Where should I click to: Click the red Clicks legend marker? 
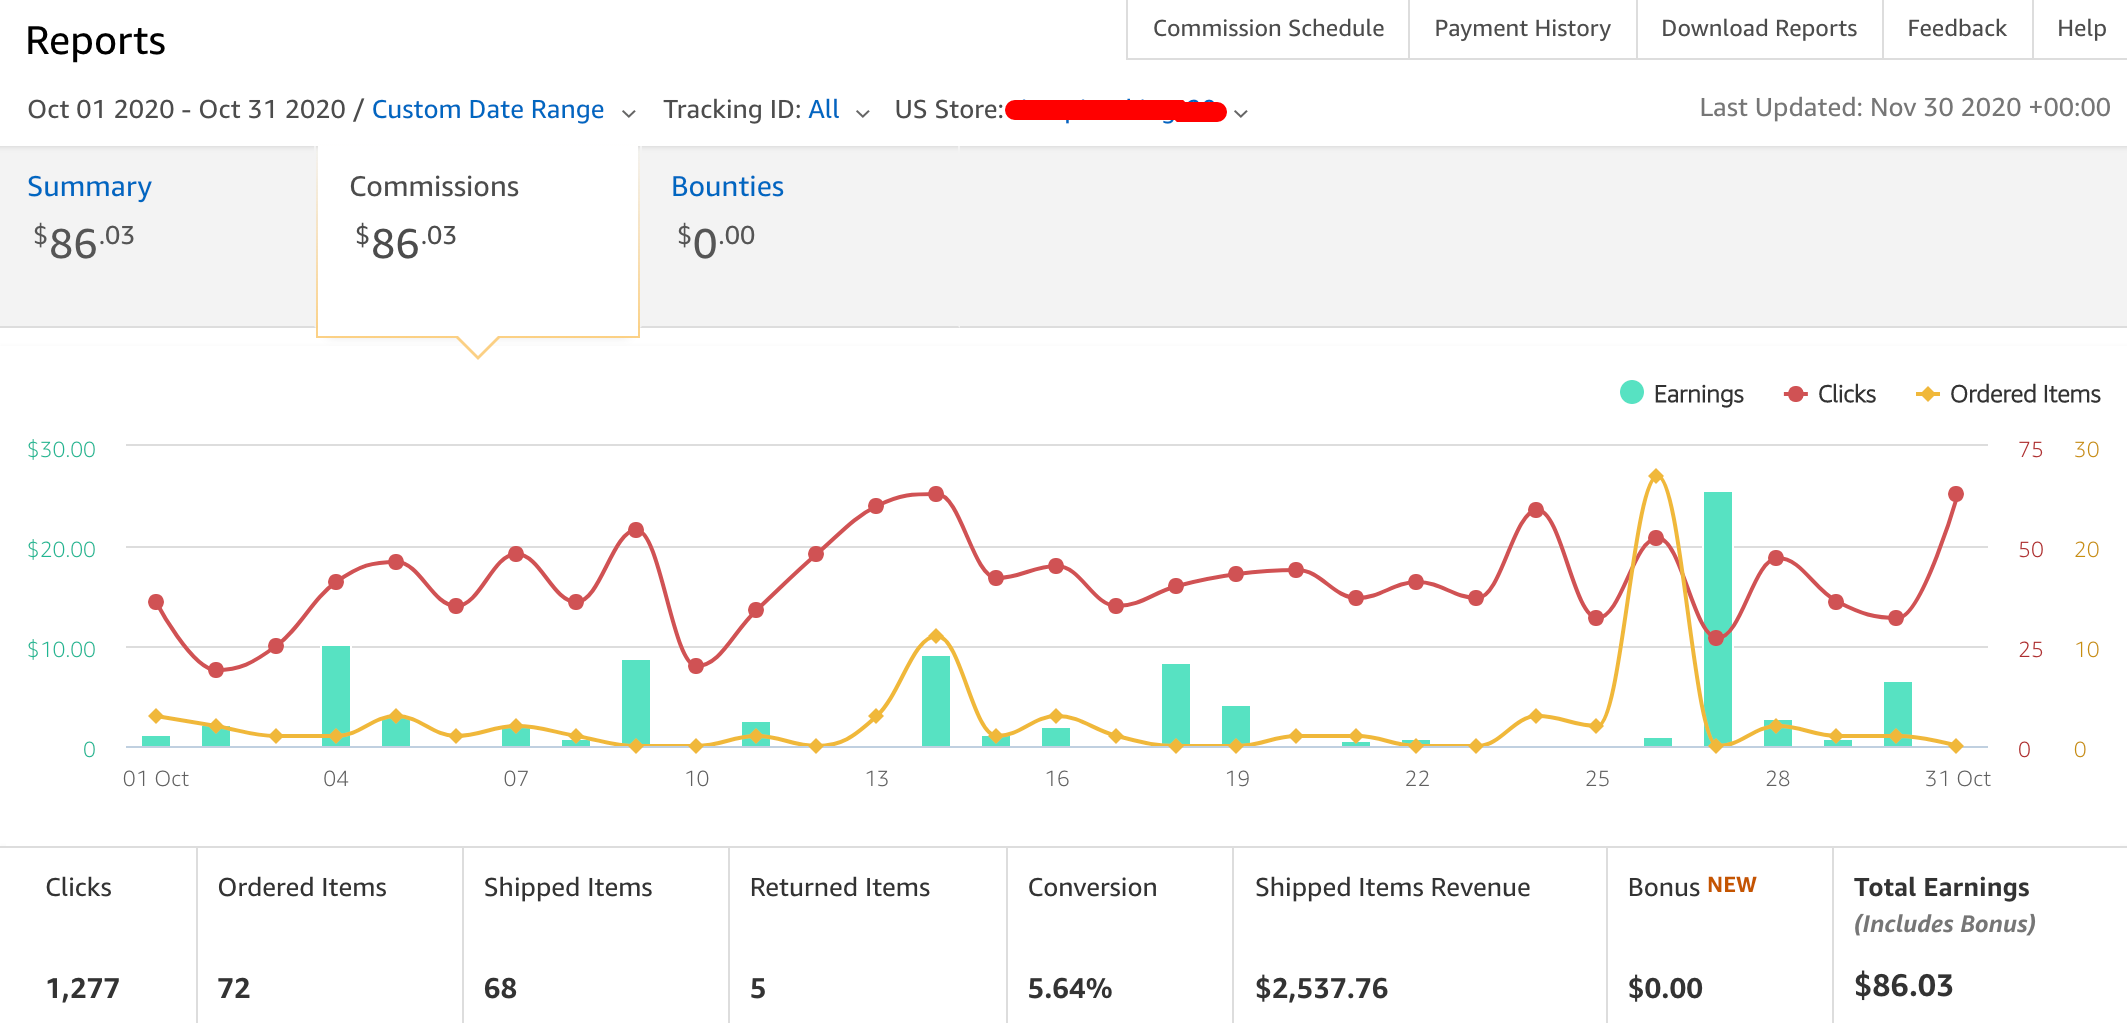pyautogui.click(x=1796, y=394)
